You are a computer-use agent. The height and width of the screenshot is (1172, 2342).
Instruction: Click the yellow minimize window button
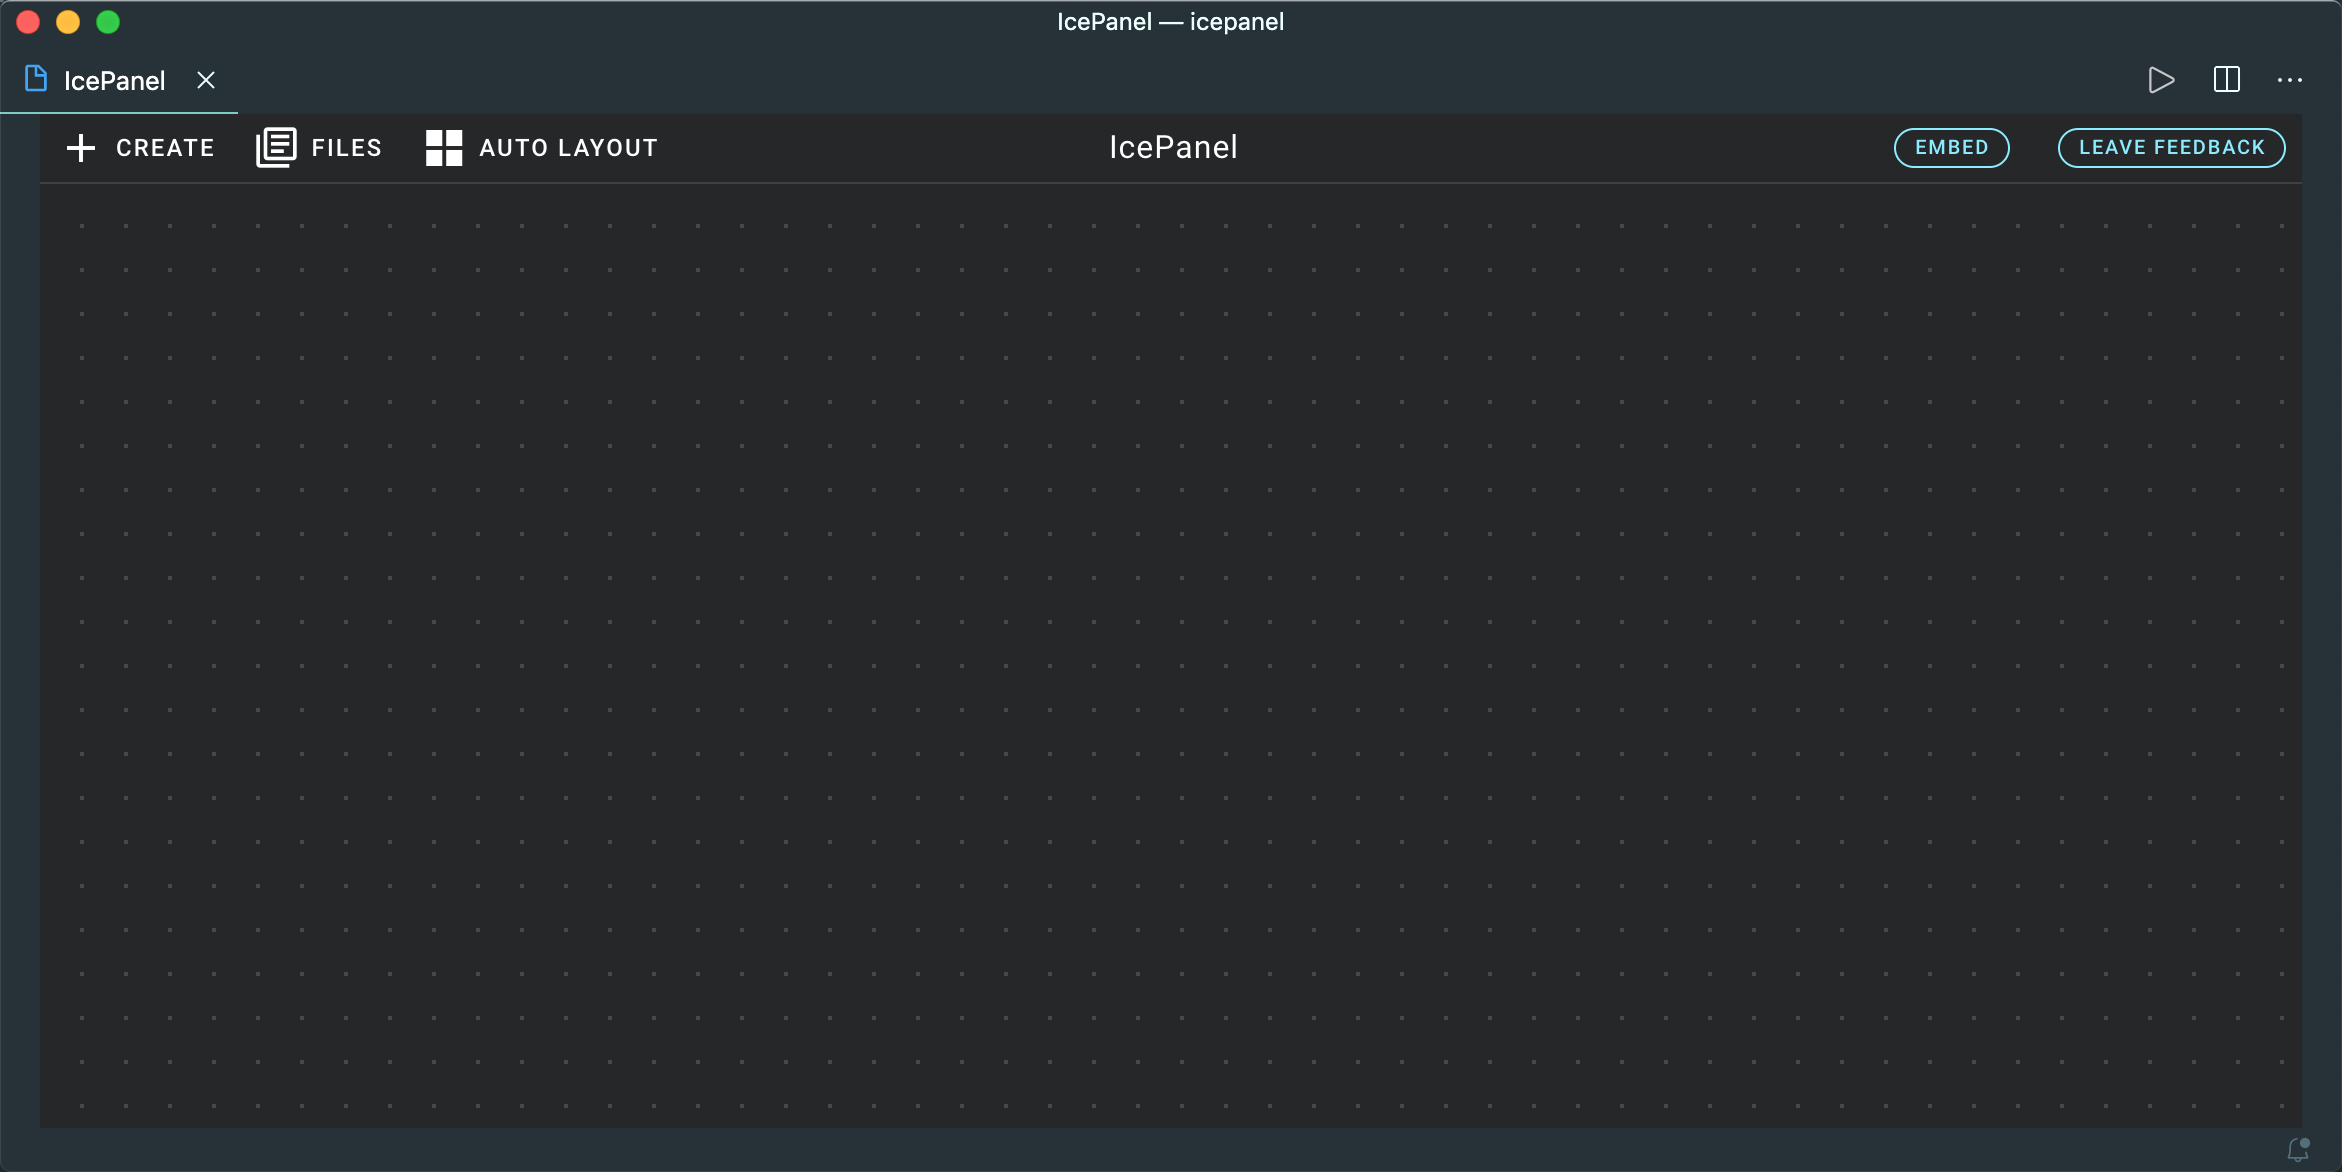pyautogui.click(x=68, y=22)
